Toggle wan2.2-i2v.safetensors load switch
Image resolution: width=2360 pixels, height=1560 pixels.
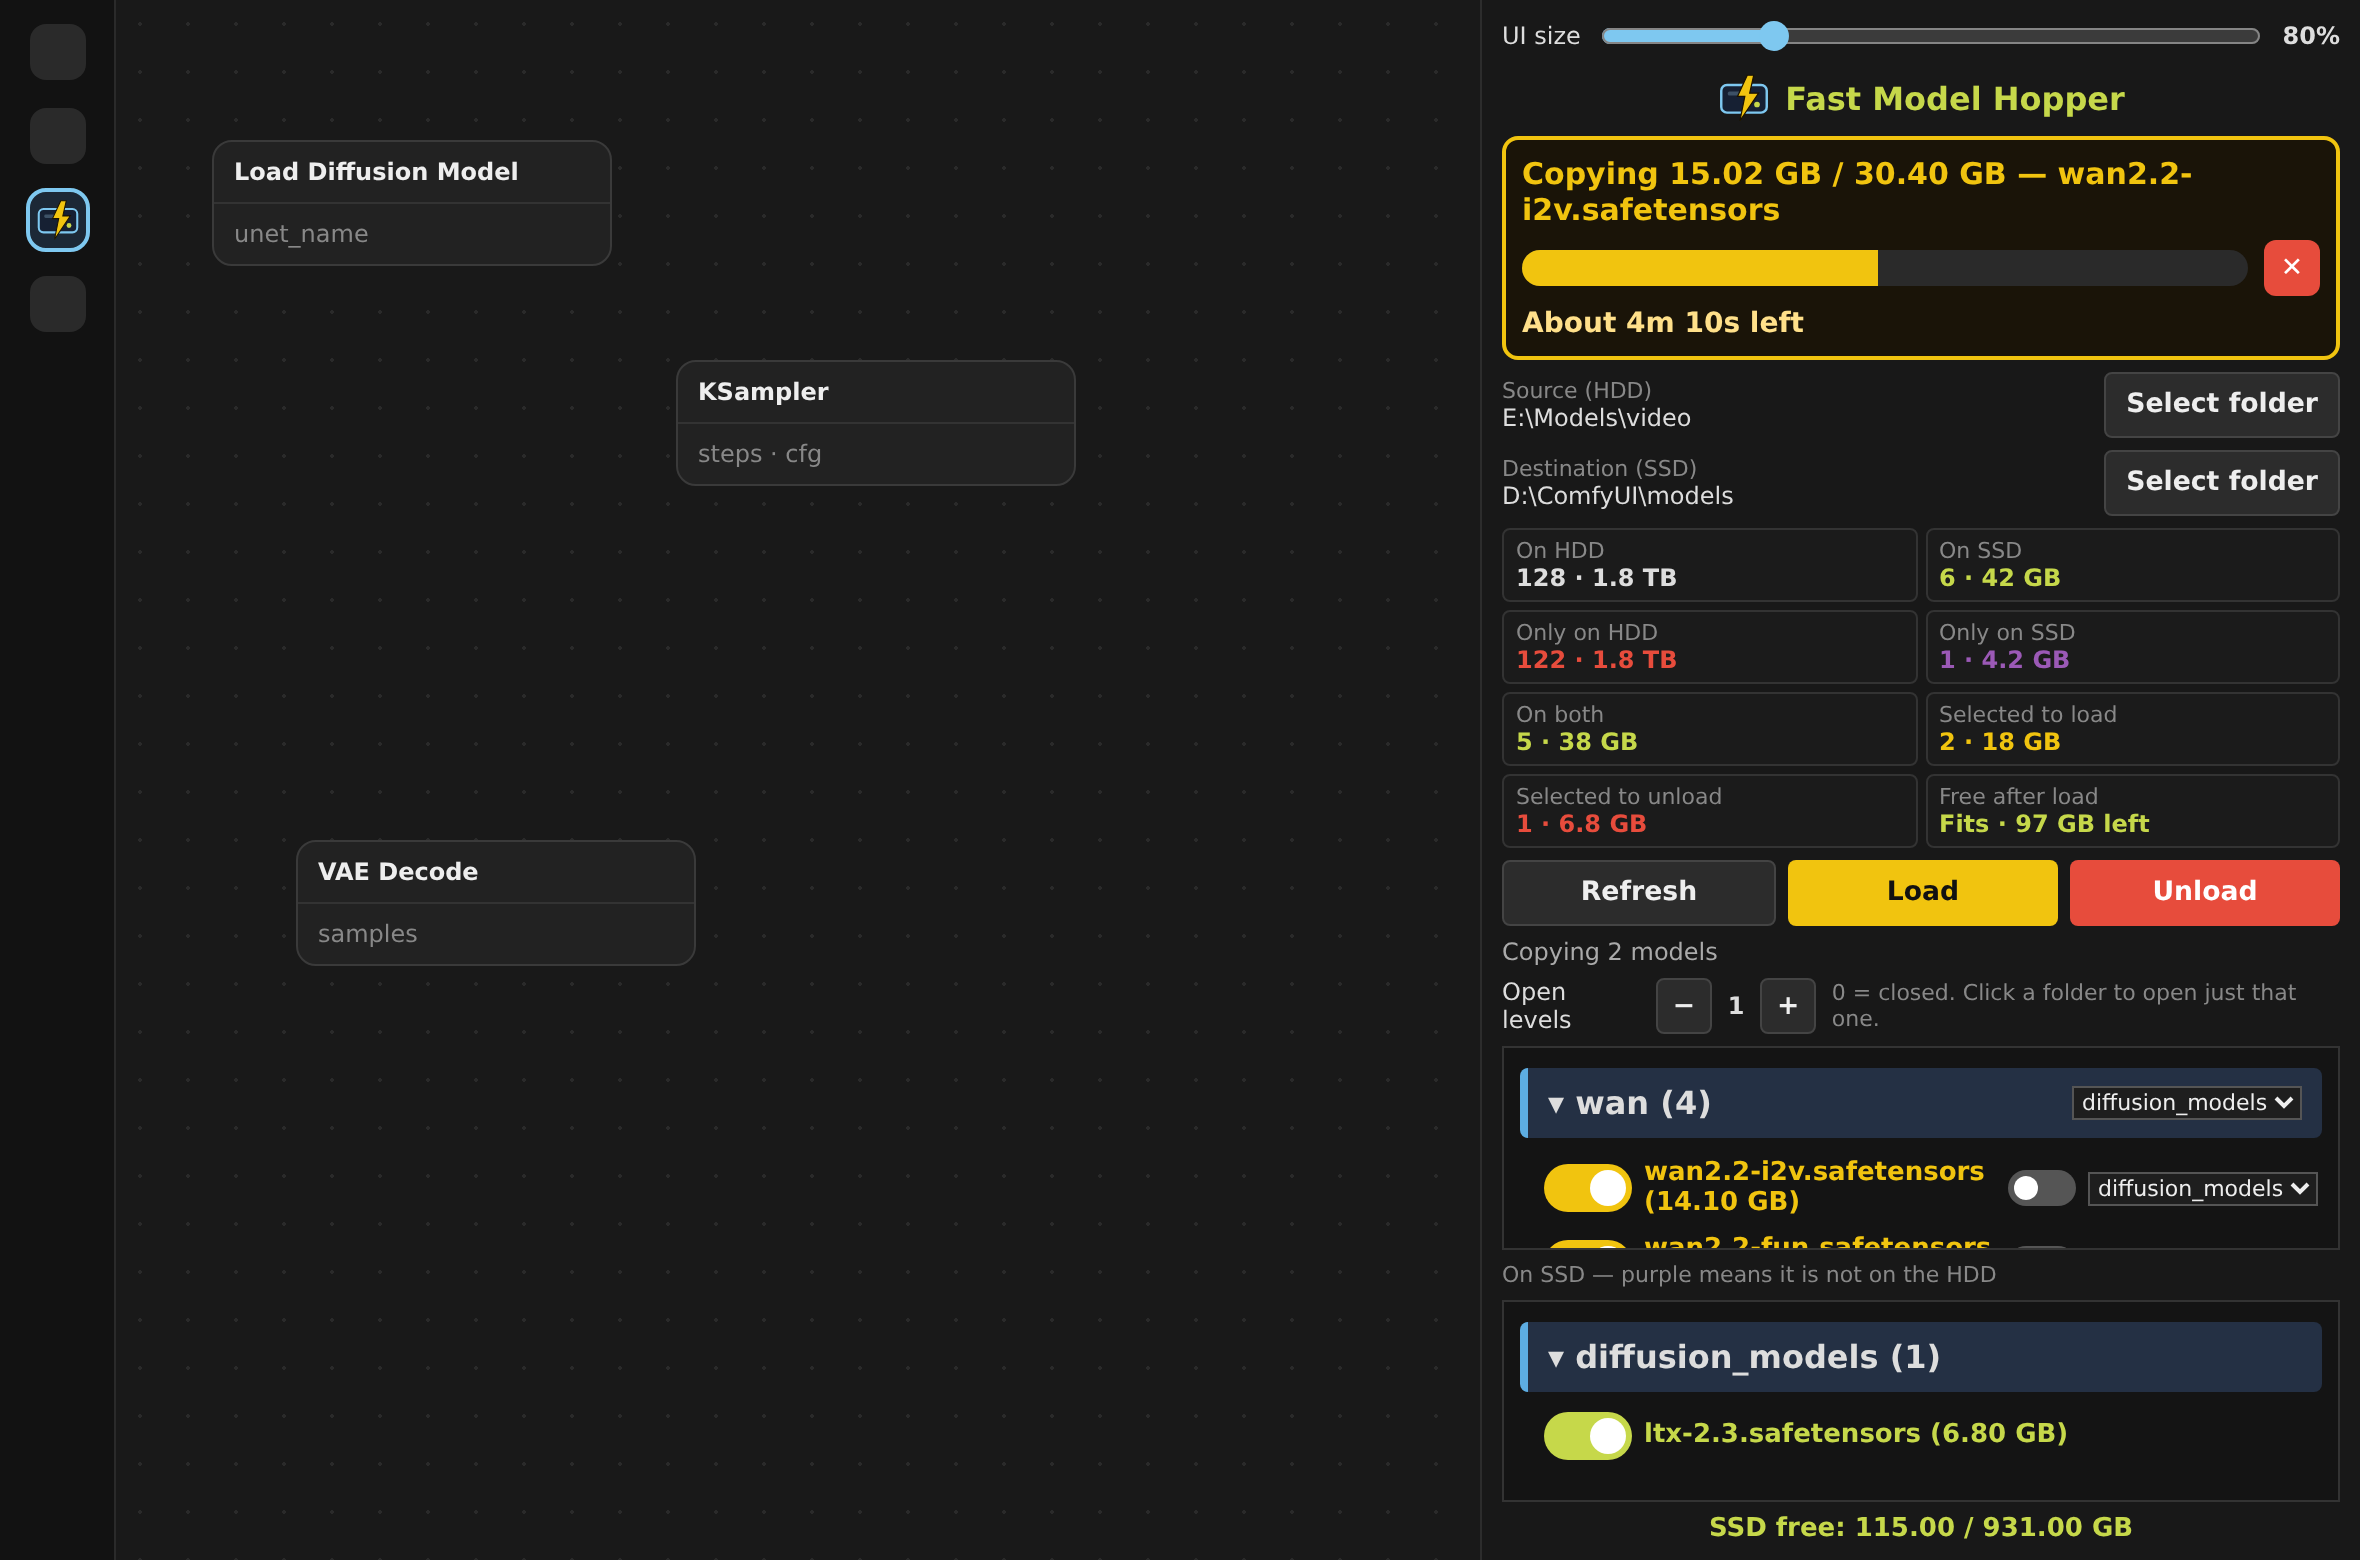coord(1587,1187)
